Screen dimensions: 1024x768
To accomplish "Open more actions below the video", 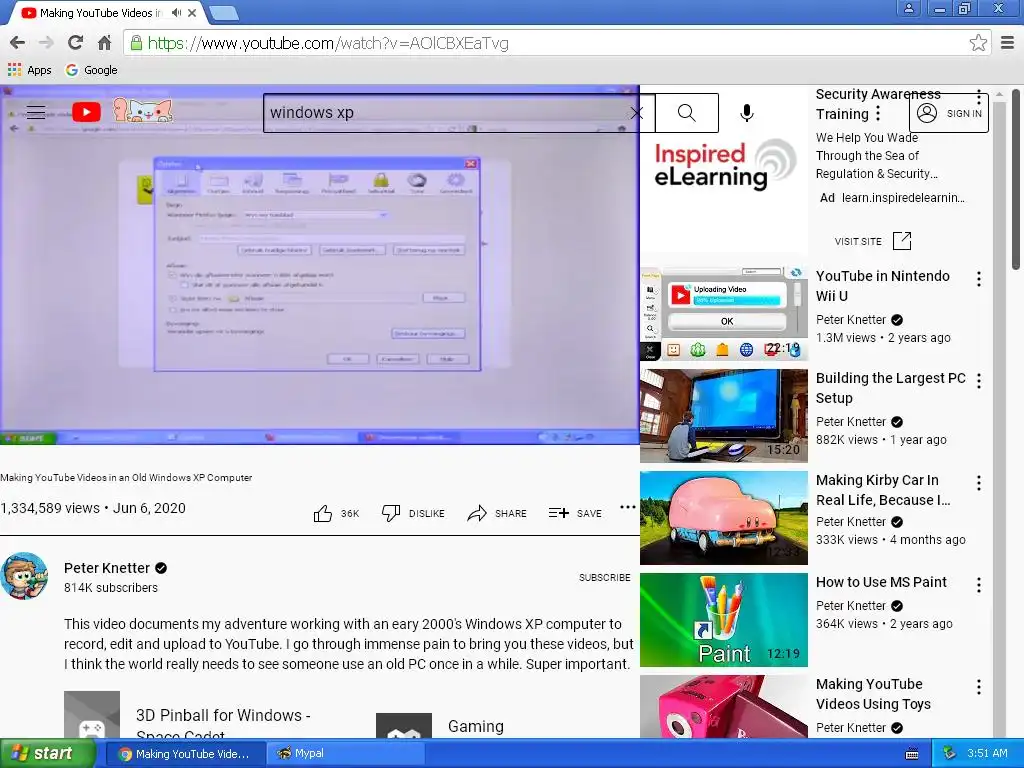I will click(628, 507).
